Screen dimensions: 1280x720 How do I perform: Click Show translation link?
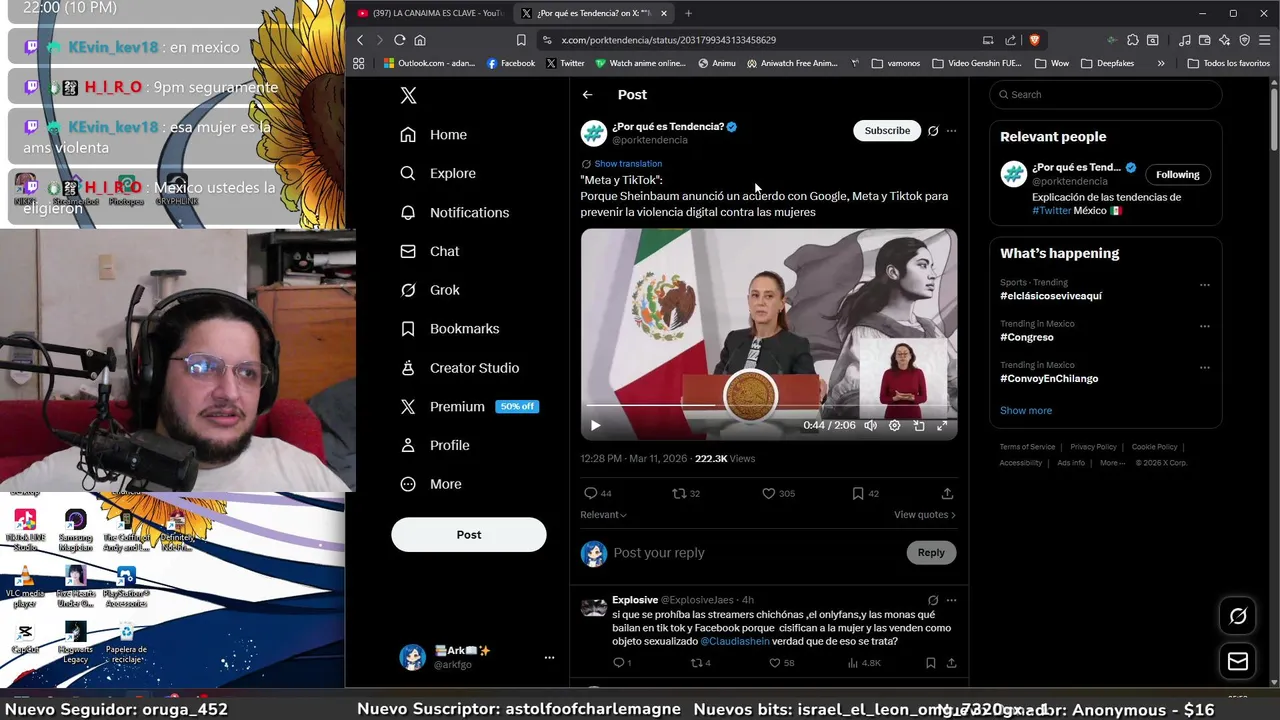(628, 163)
